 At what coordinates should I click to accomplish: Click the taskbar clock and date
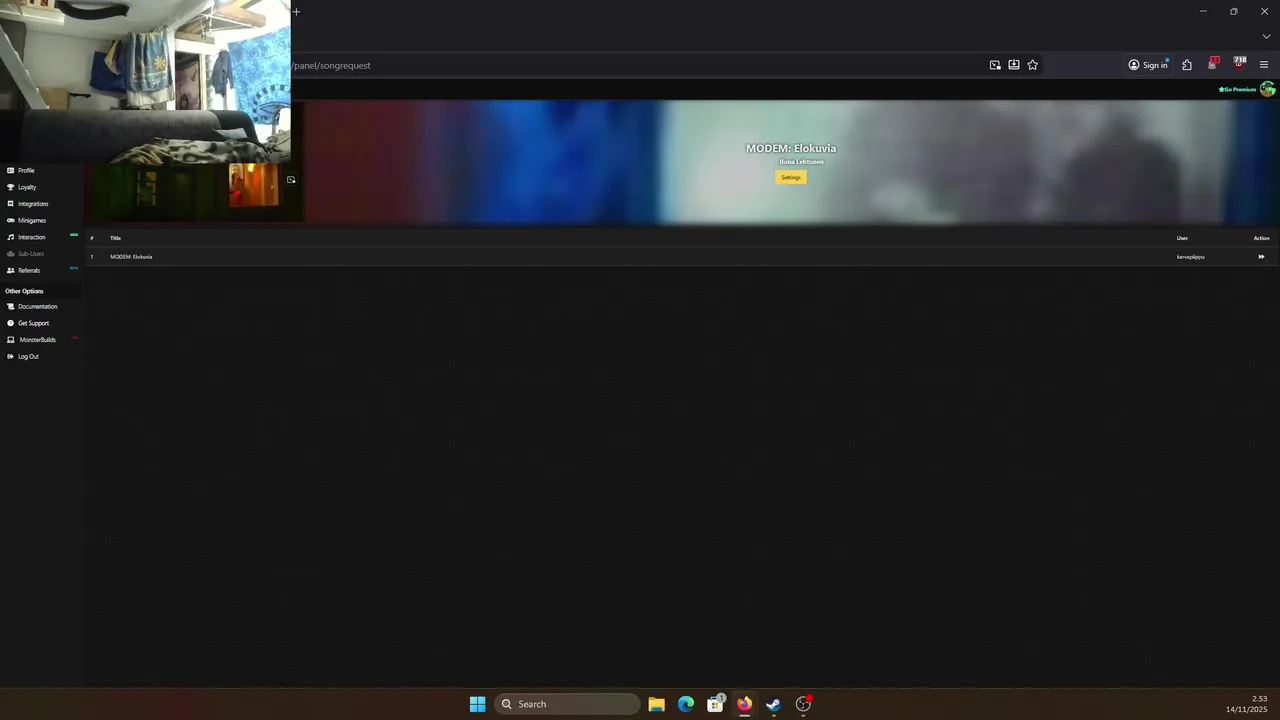(1247, 704)
